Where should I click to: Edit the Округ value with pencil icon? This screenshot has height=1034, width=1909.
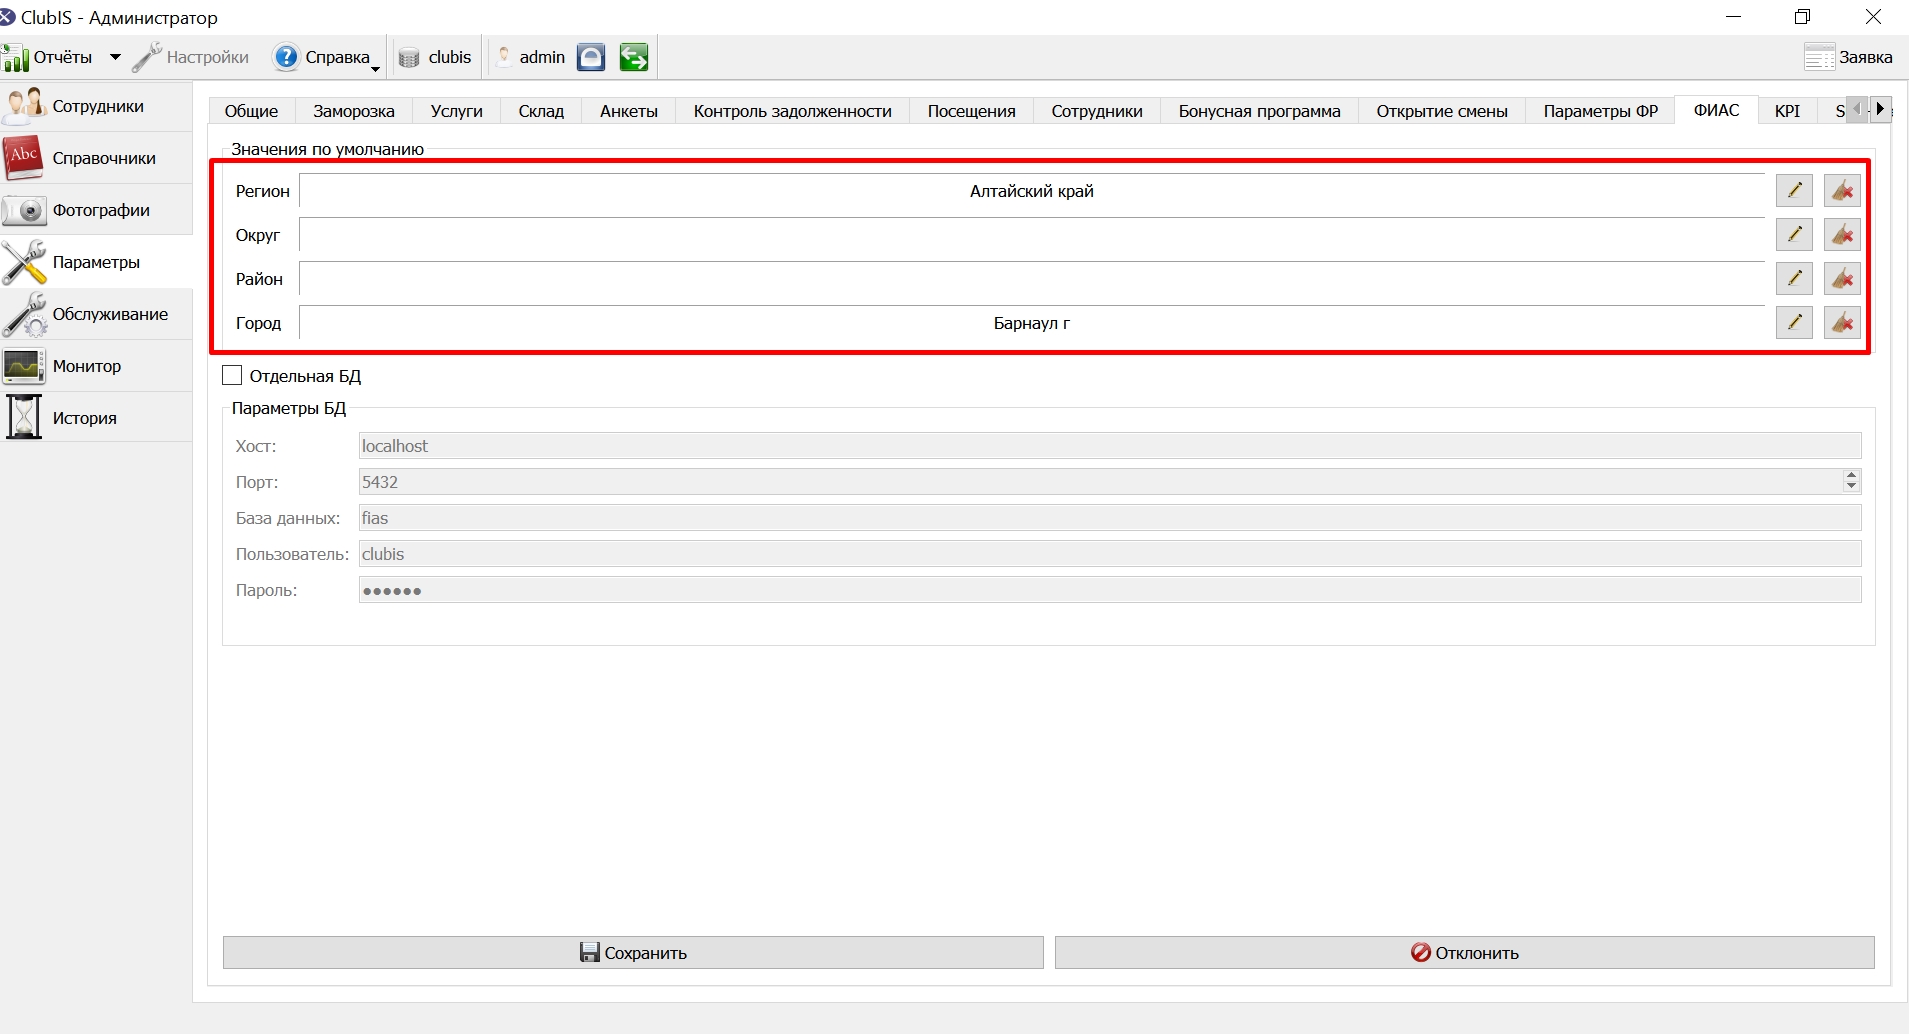(x=1794, y=234)
